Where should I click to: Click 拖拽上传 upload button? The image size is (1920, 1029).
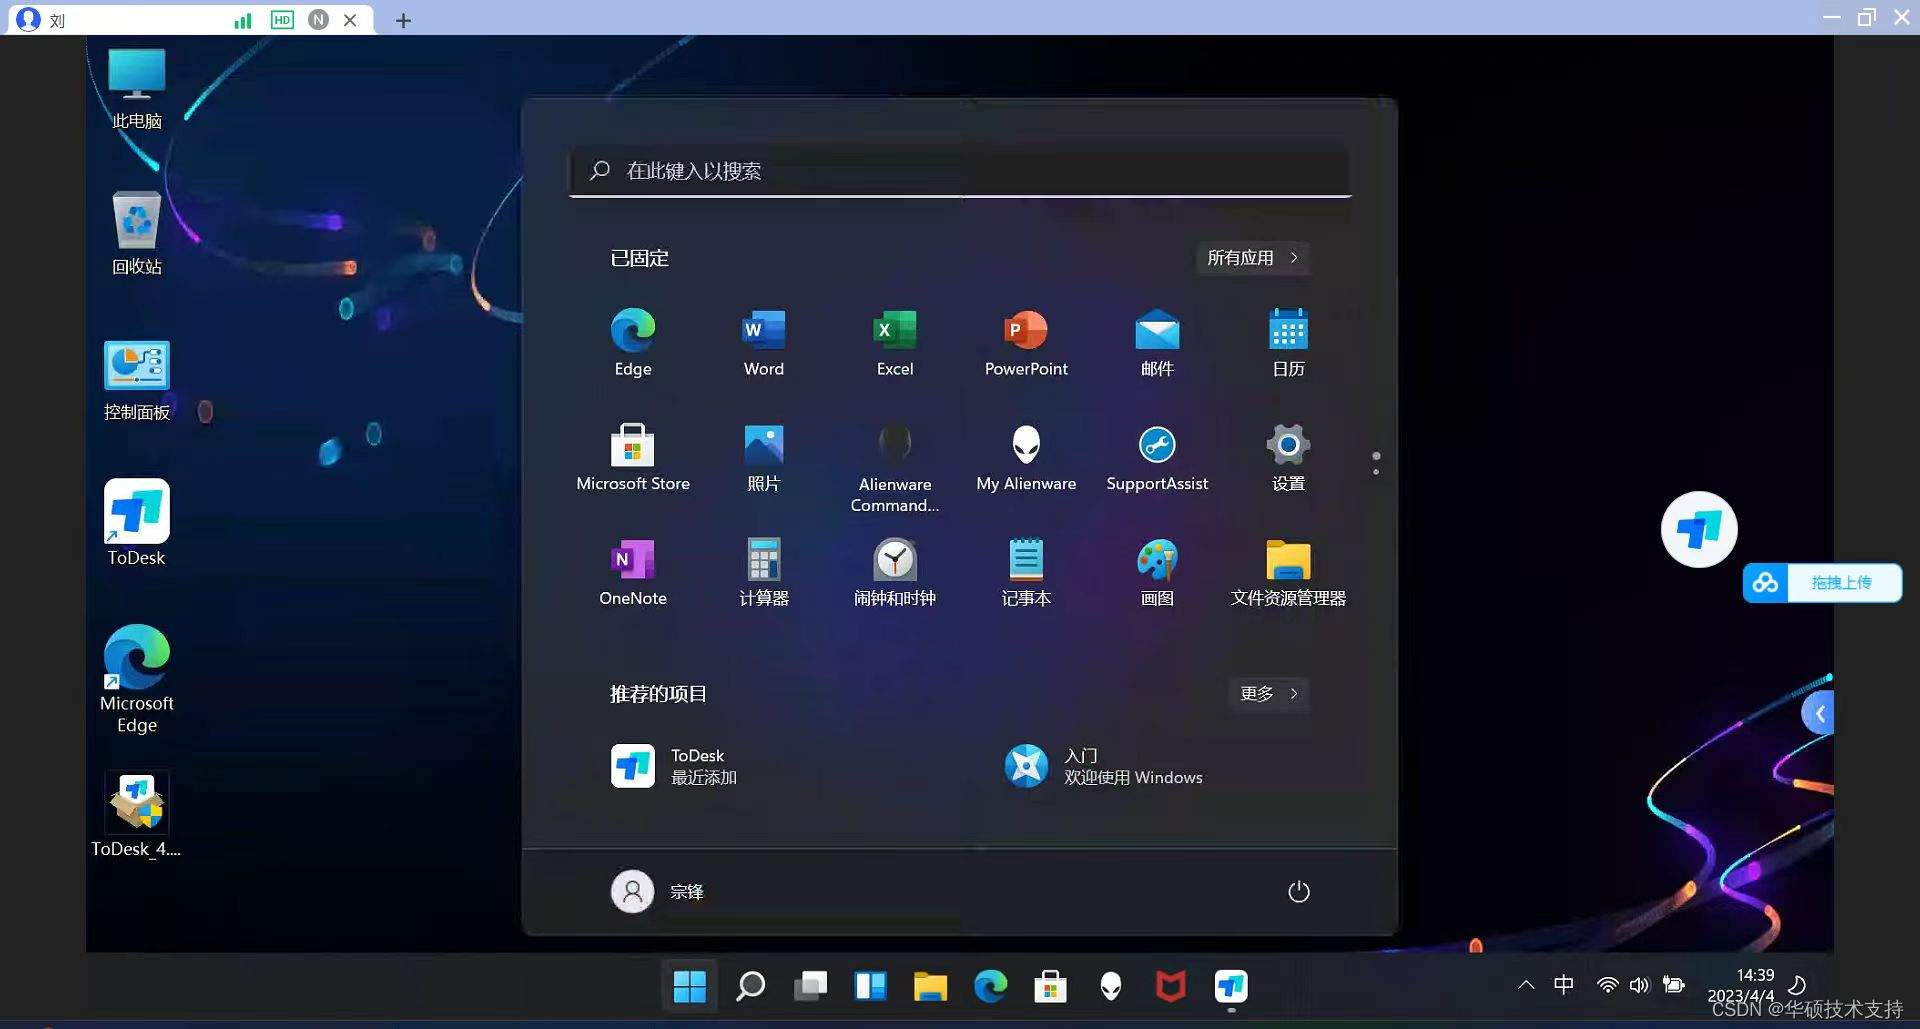tap(1822, 582)
